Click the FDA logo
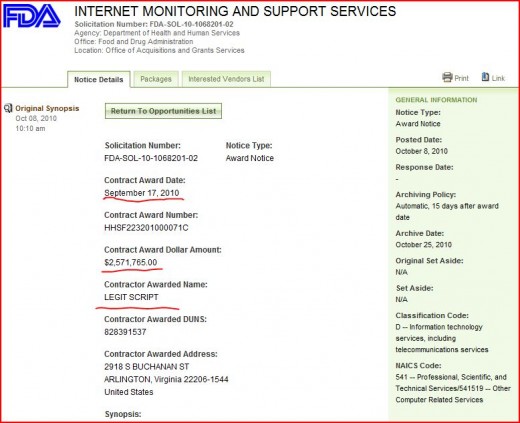 (32, 16)
